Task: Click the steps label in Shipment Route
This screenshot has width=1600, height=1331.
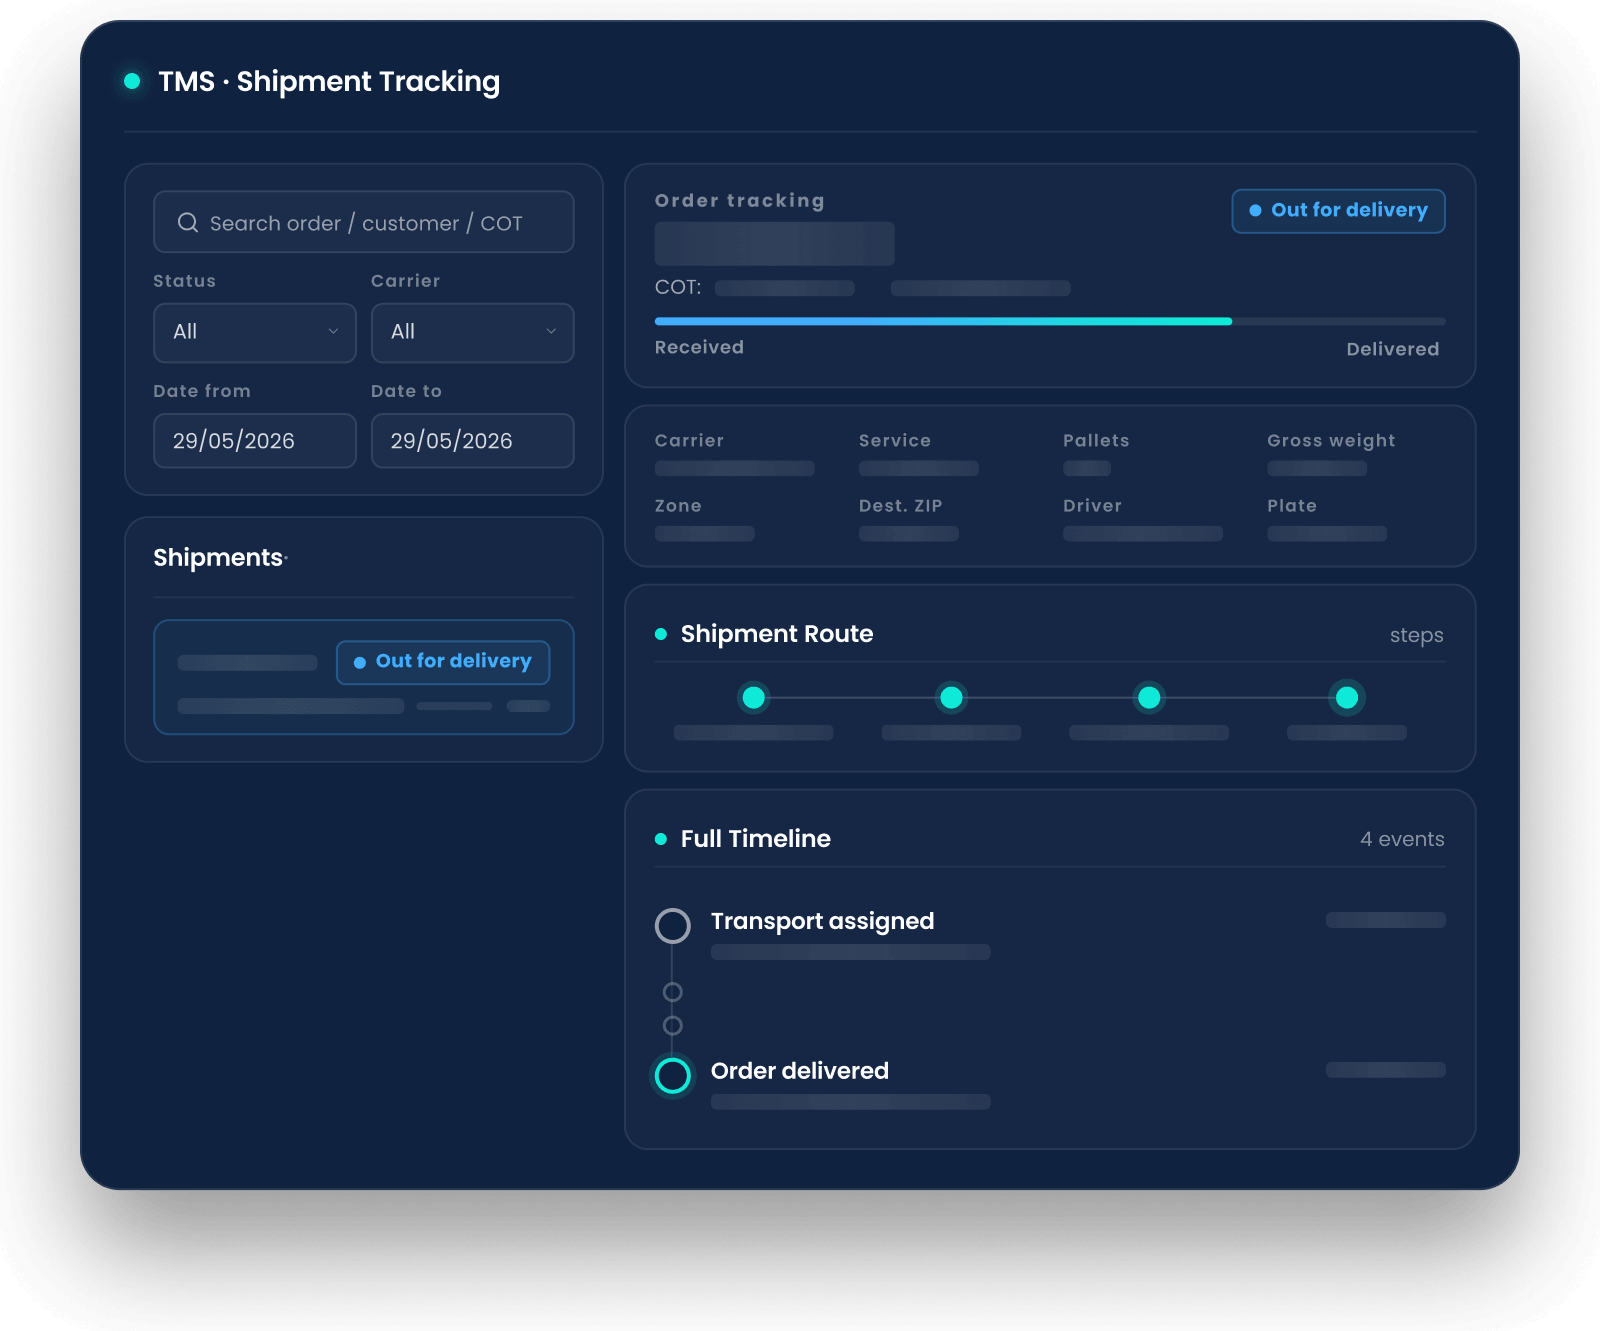Action: (1416, 636)
